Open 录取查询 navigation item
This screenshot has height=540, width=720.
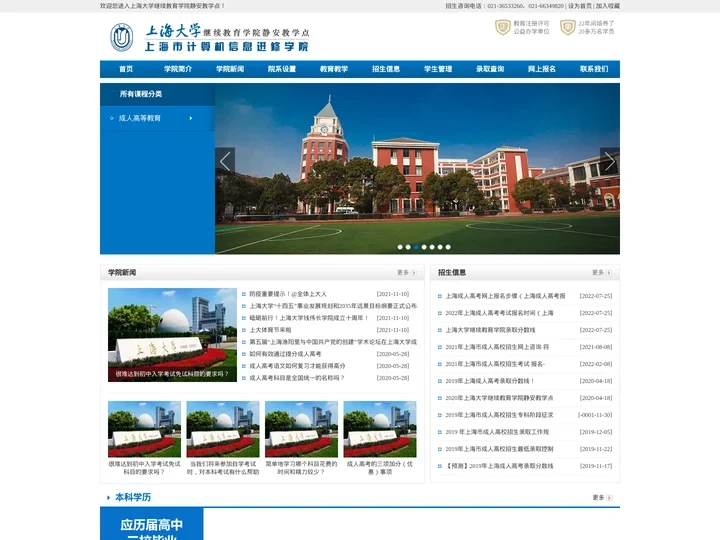490,69
